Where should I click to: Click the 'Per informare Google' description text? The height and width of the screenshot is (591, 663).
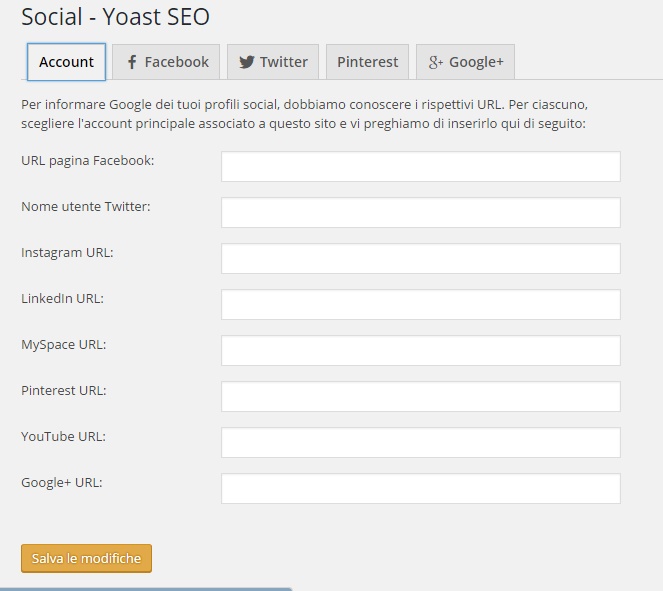click(304, 114)
